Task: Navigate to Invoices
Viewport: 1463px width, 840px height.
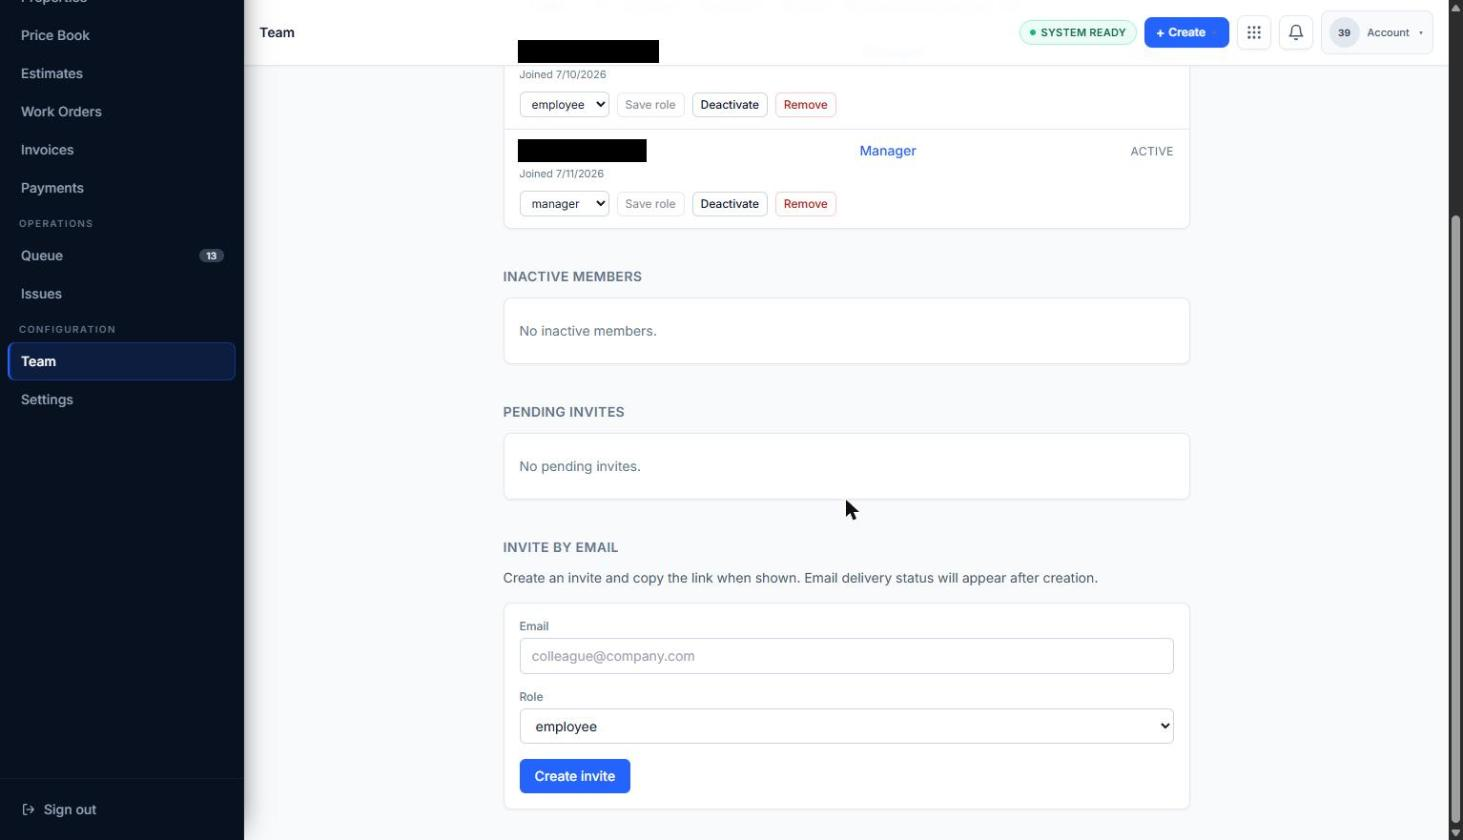Action: point(47,149)
